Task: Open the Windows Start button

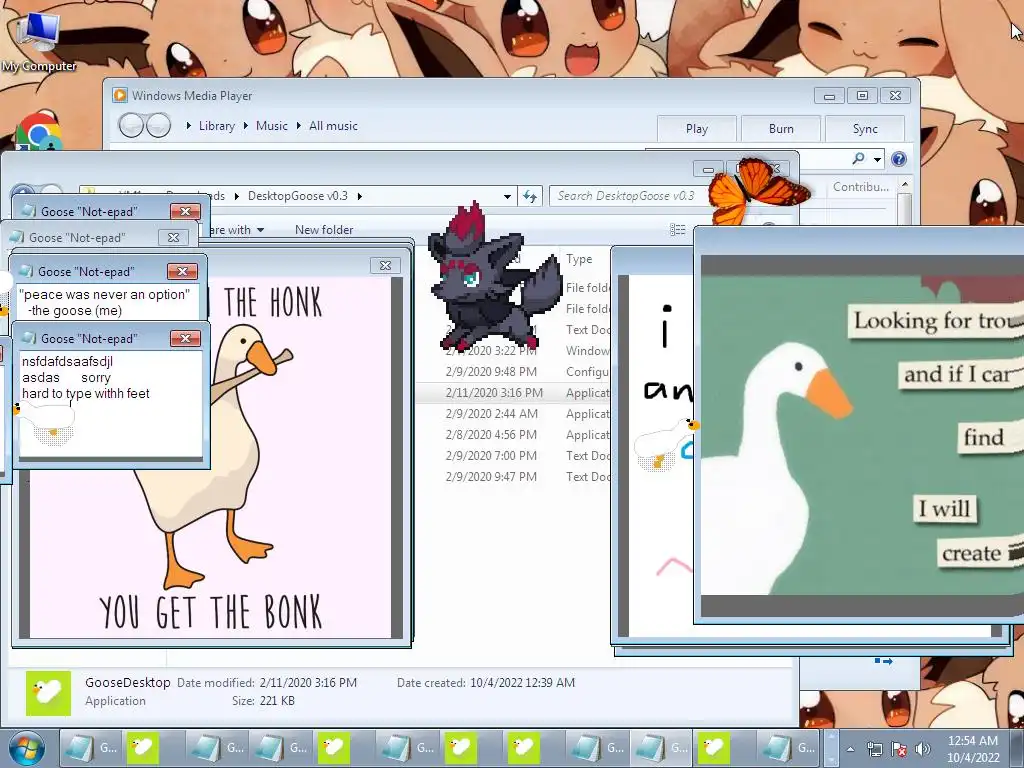Action: point(27,748)
